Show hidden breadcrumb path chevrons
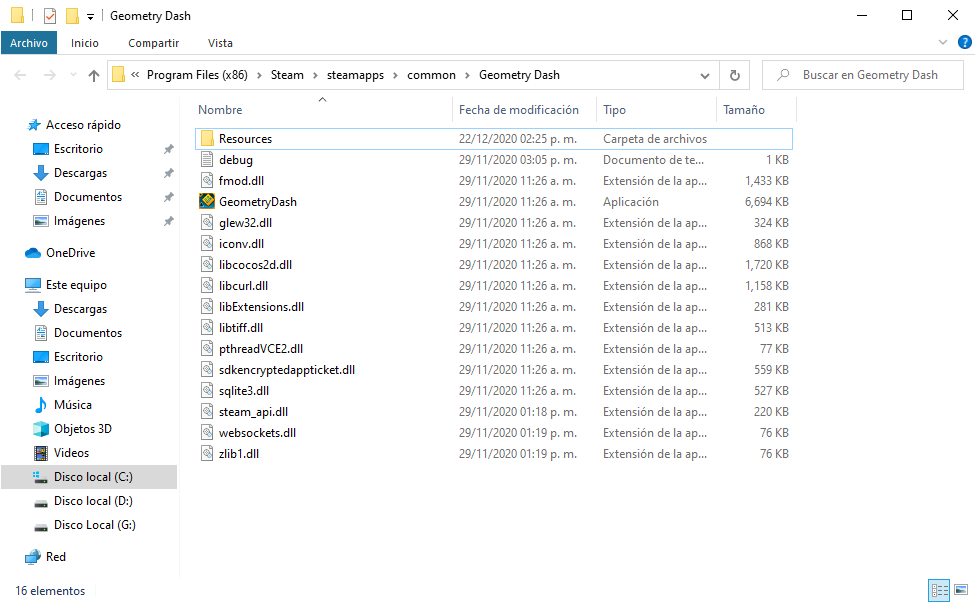 [x=135, y=75]
